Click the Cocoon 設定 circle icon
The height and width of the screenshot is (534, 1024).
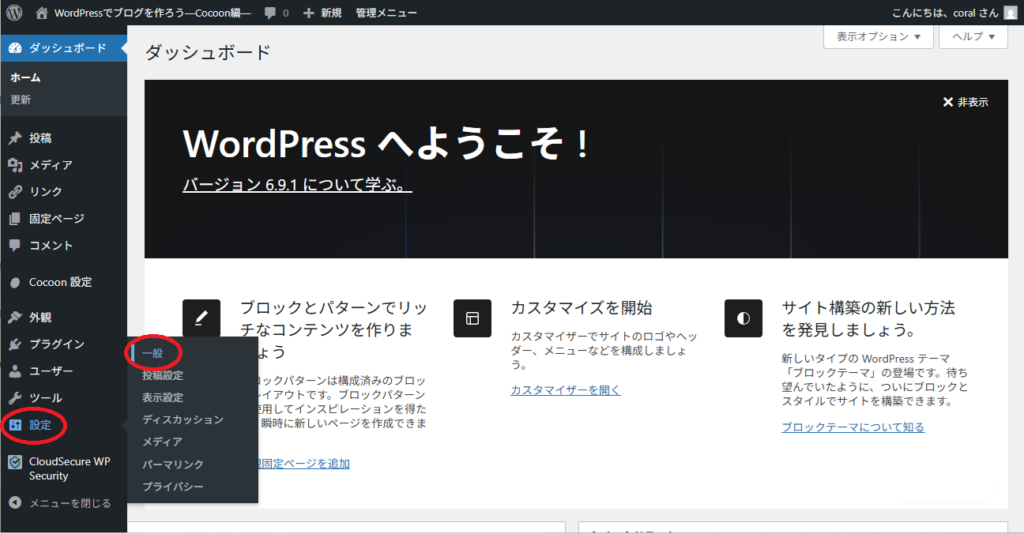pos(15,283)
